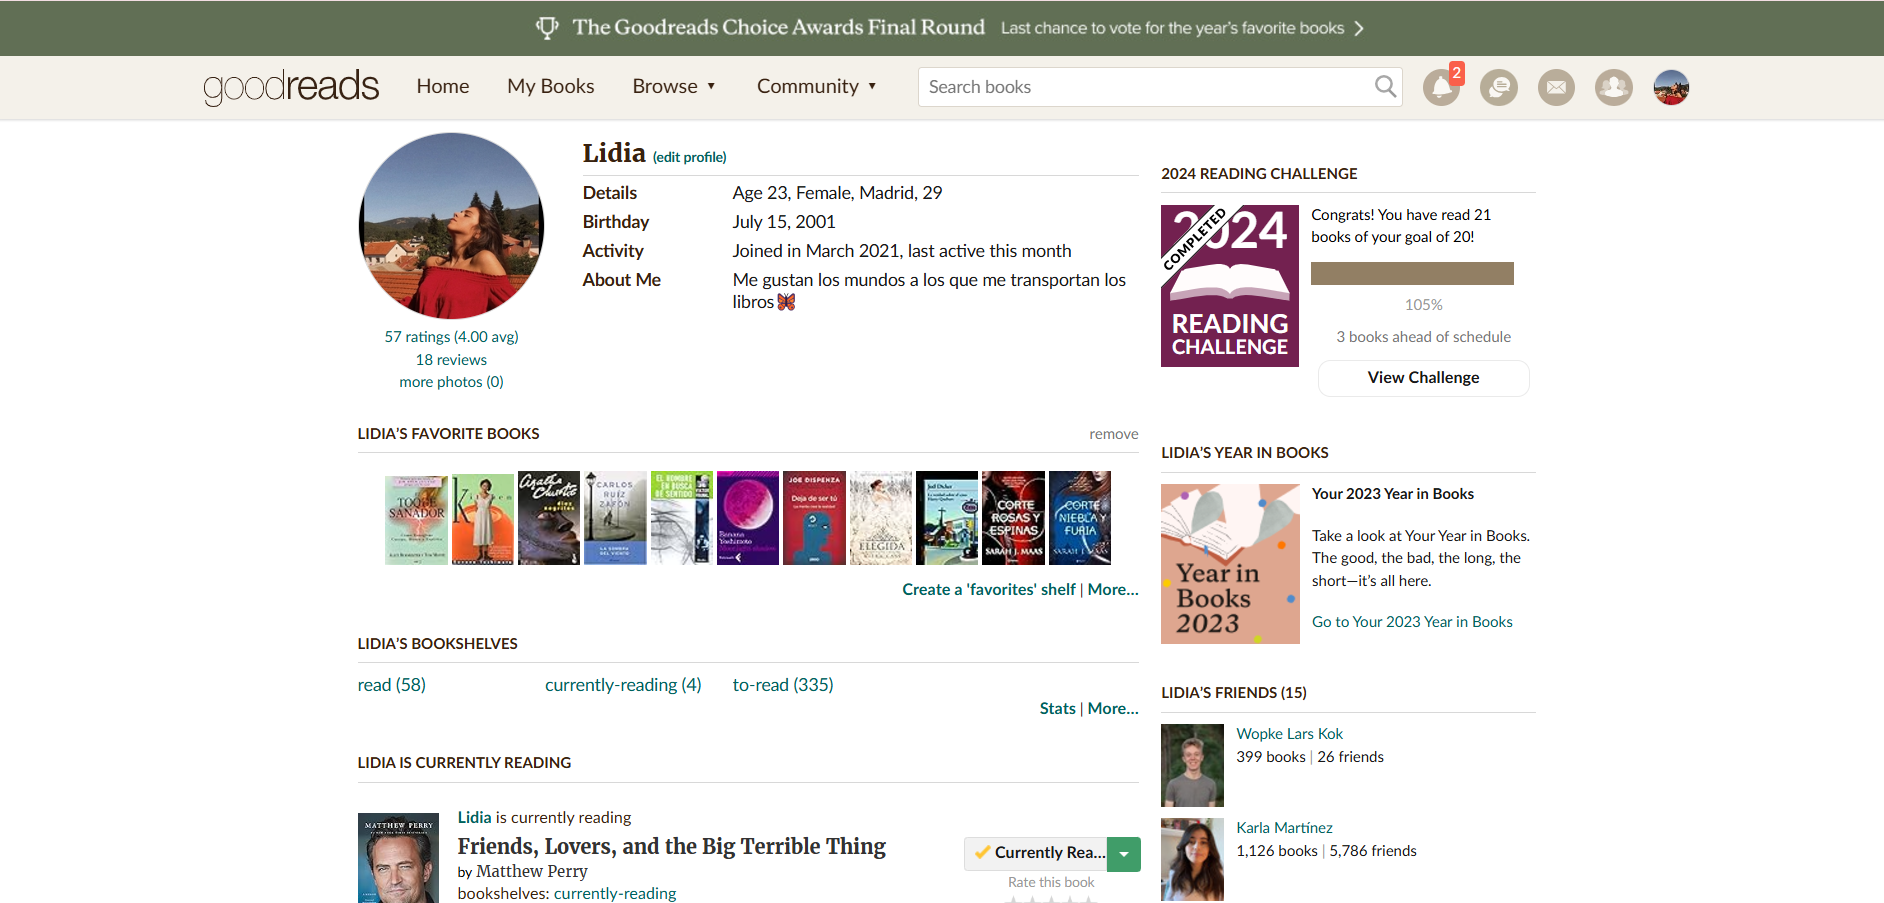Open the currently-reading (4) bookshelf

[623, 685]
